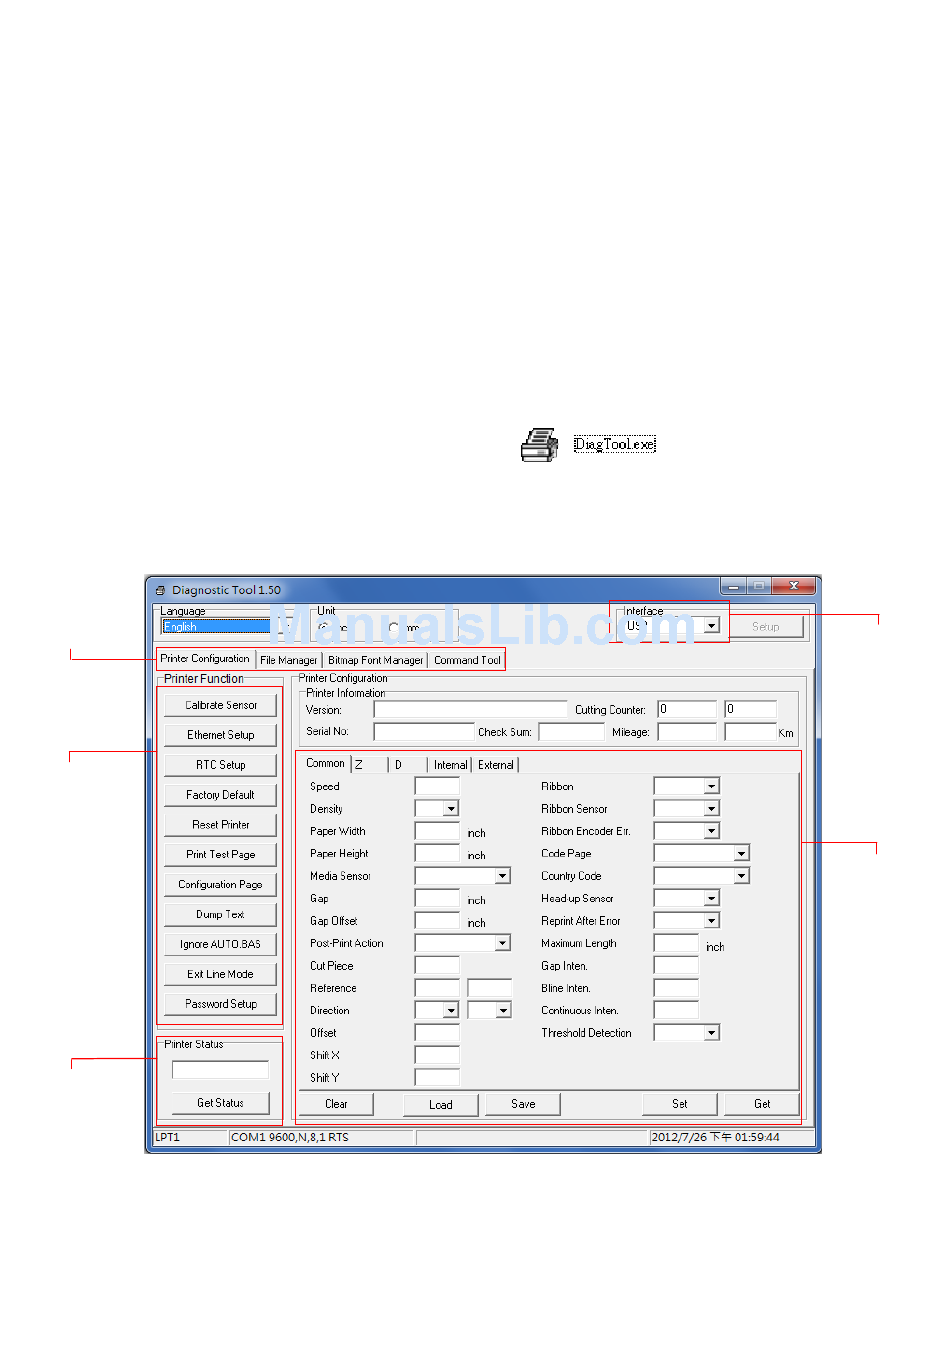Select the Common settings tab
Screen dimensions: 950x1359
point(325,763)
